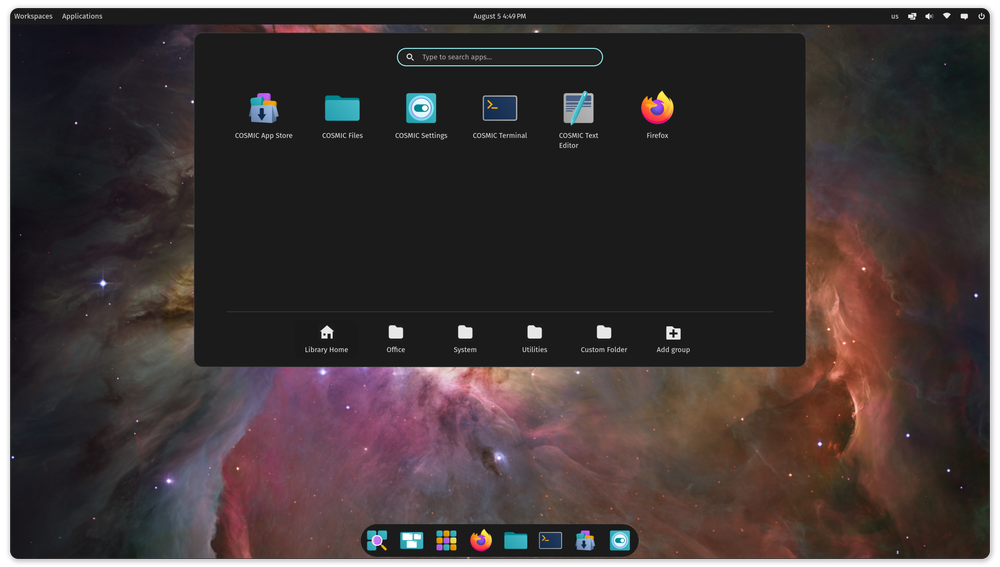
Task: Click the app library grid icon in dock
Action: point(446,541)
